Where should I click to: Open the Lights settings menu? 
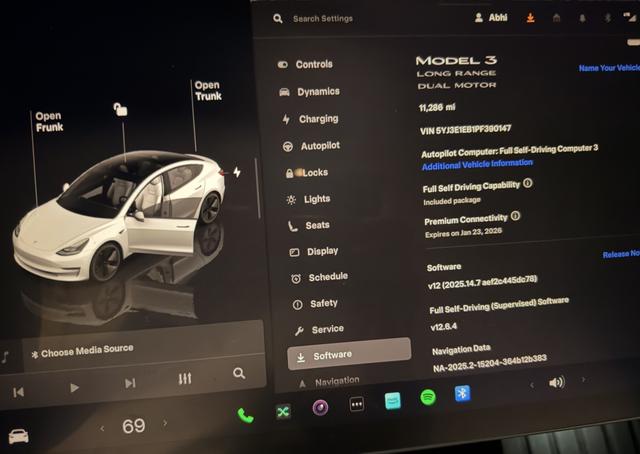click(x=309, y=199)
